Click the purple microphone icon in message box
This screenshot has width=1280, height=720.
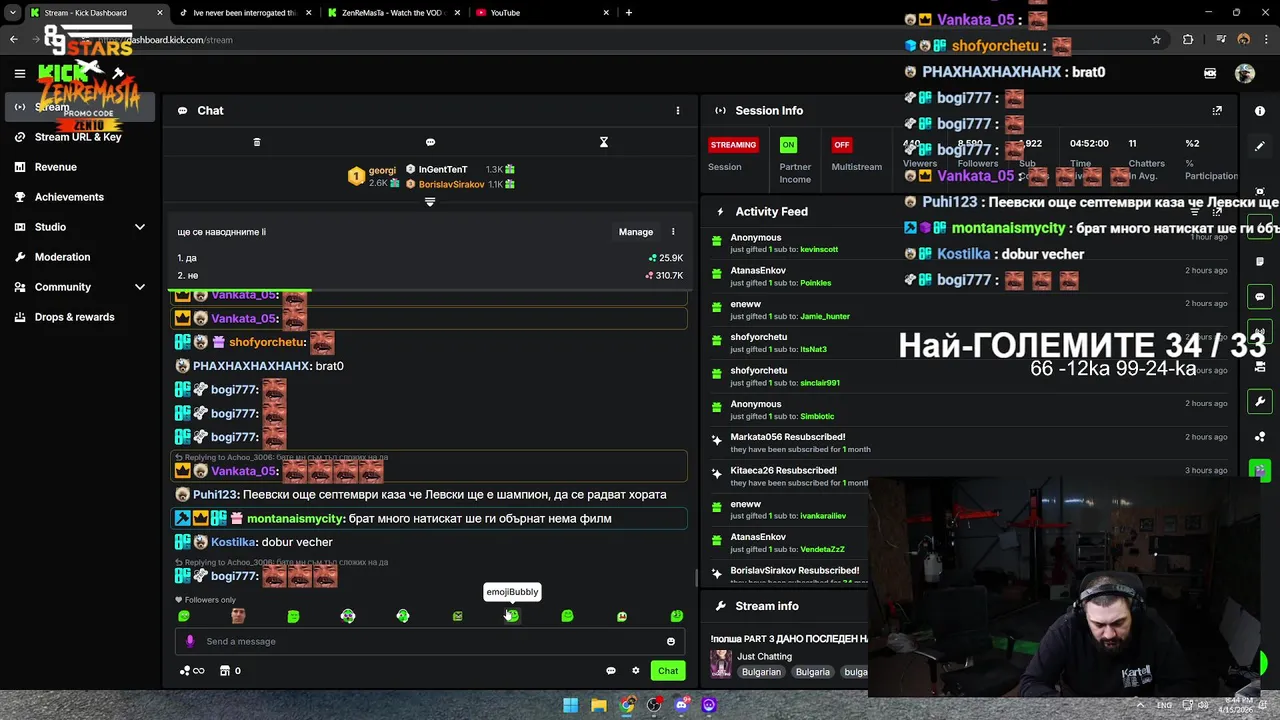190,641
